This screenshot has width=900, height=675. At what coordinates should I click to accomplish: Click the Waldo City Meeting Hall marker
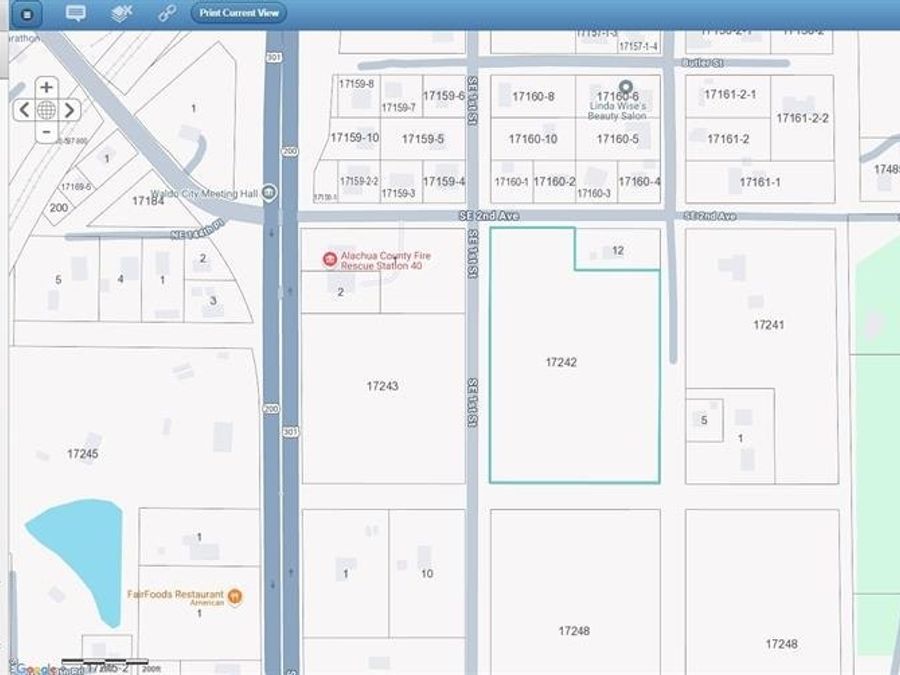(269, 193)
